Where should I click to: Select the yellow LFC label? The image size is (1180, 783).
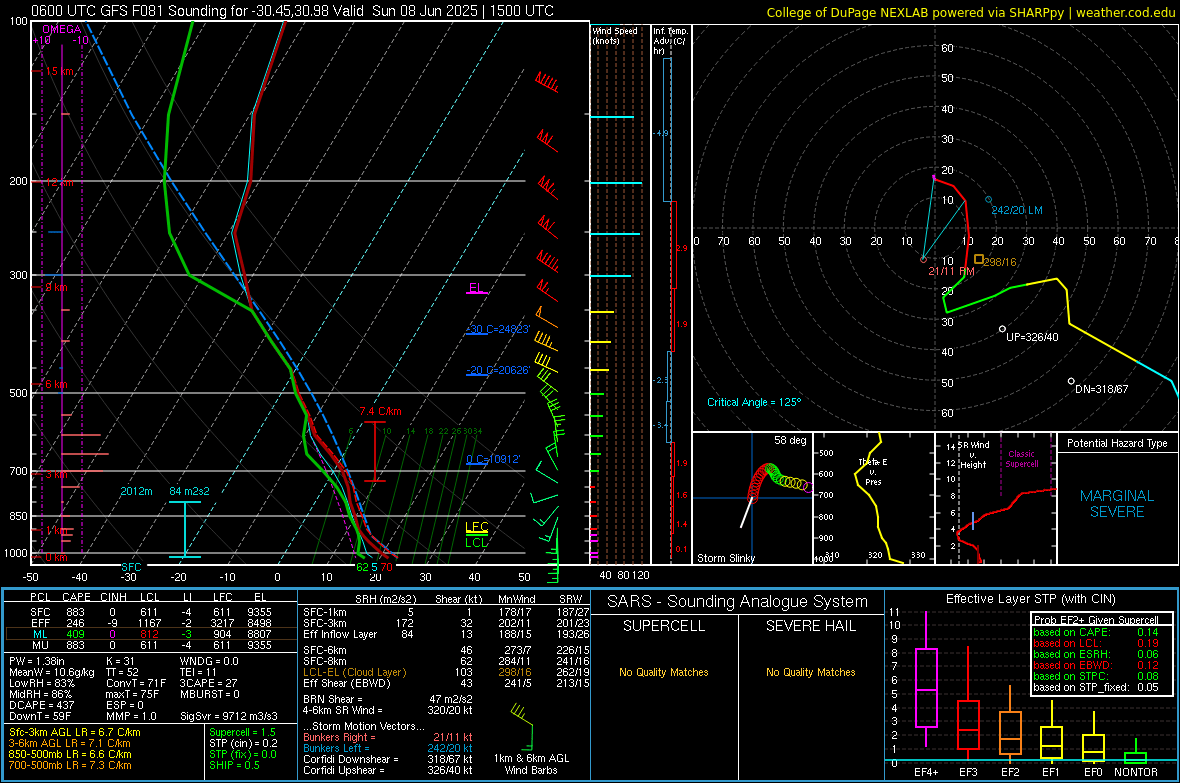point(476,527)
